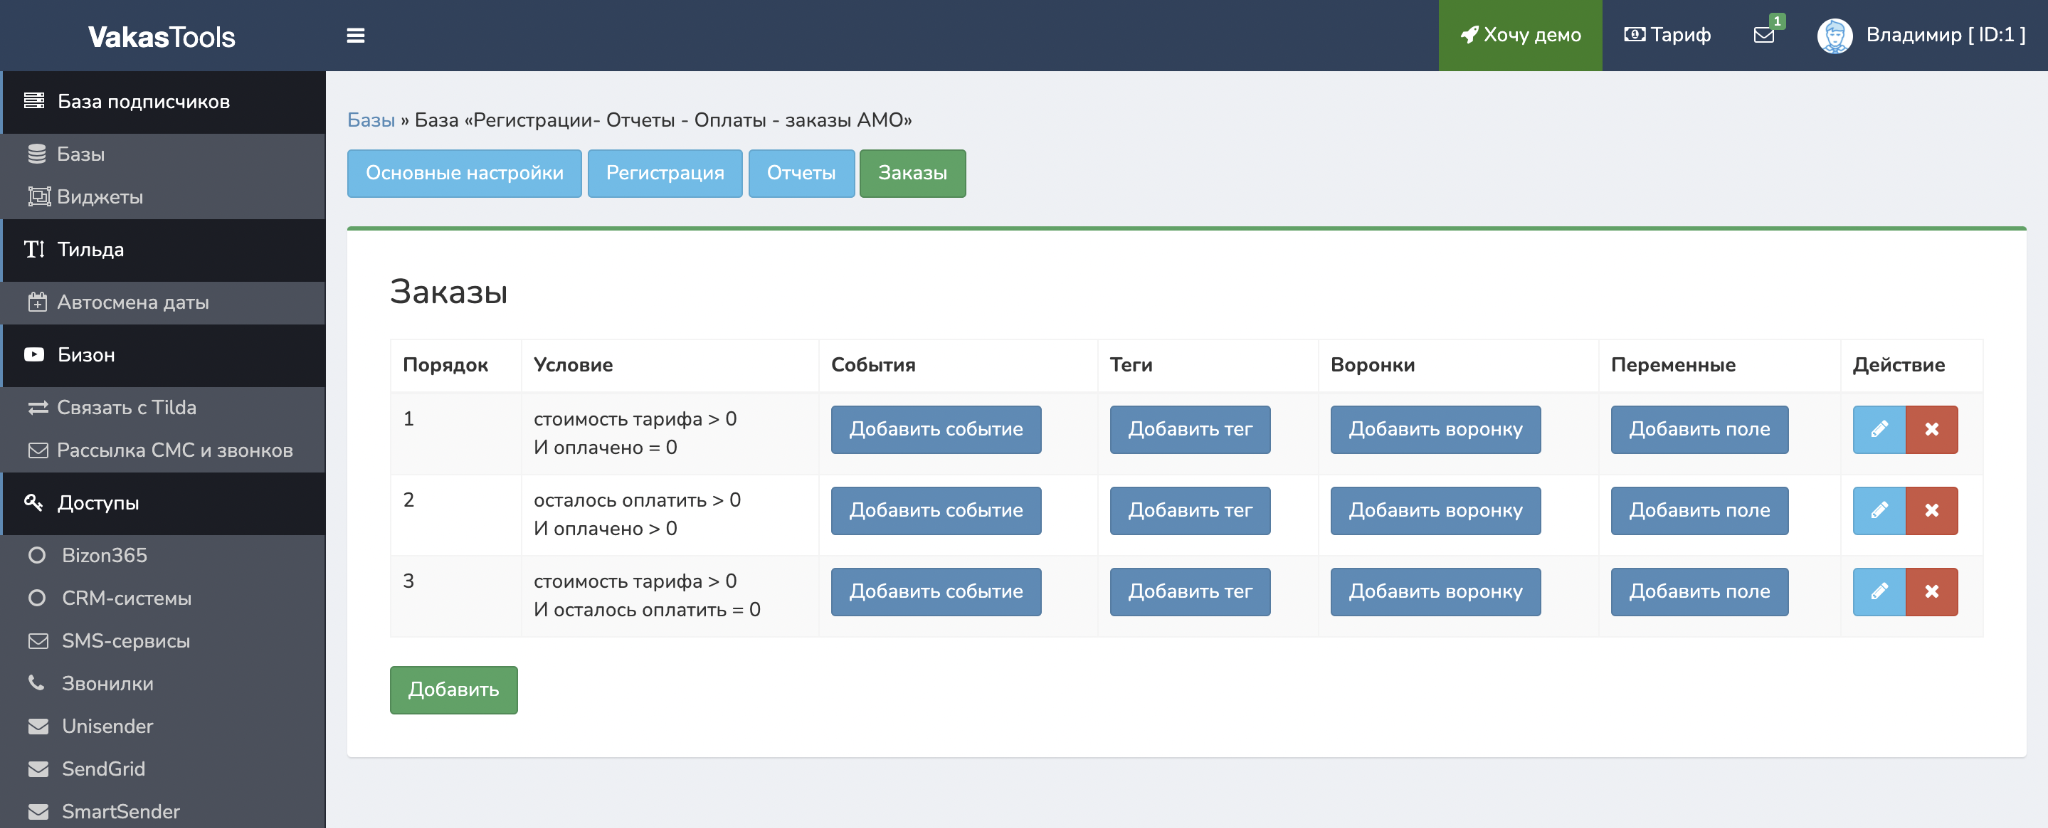Click the Базы breadcrumb link
The image size is (2048, 828).
371,120
